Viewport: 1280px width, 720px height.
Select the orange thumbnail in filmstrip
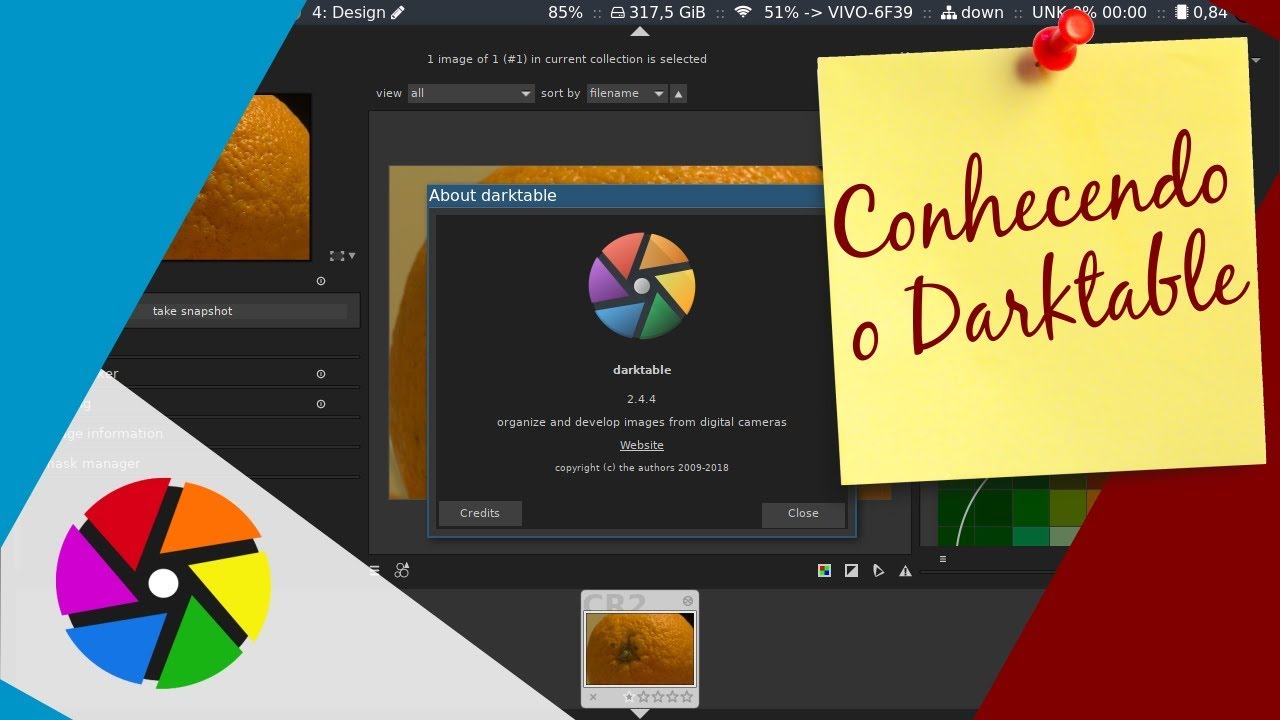(x=640, y=649)
